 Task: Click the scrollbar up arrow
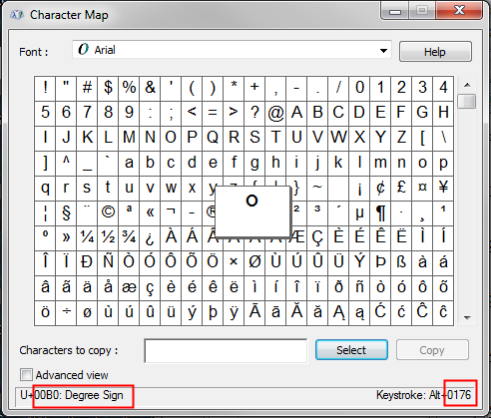pyautogui.click(x=467, y=85)
